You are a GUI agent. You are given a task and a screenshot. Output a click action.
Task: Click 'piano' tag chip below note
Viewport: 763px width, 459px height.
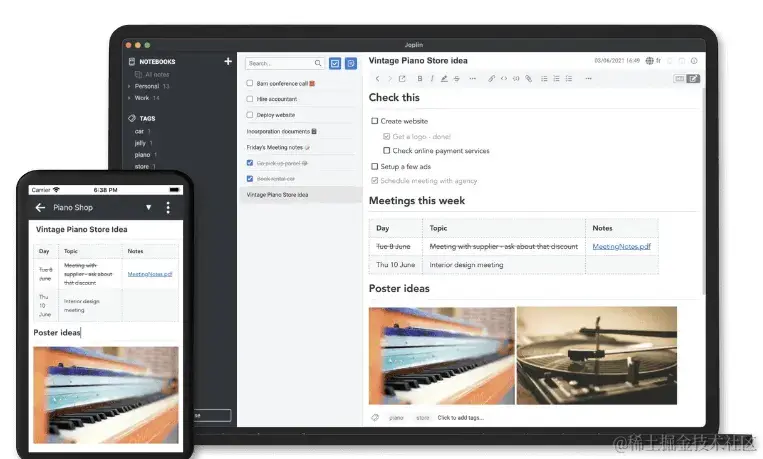397,418
